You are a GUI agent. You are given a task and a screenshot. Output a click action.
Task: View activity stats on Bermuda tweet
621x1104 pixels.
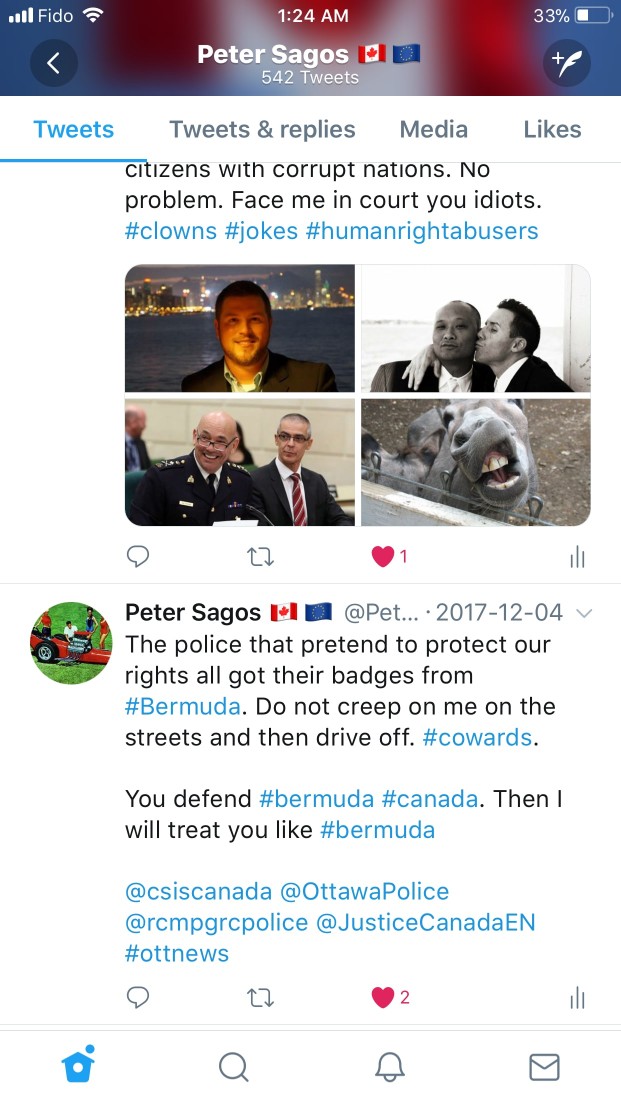click(x=577, y=997)
